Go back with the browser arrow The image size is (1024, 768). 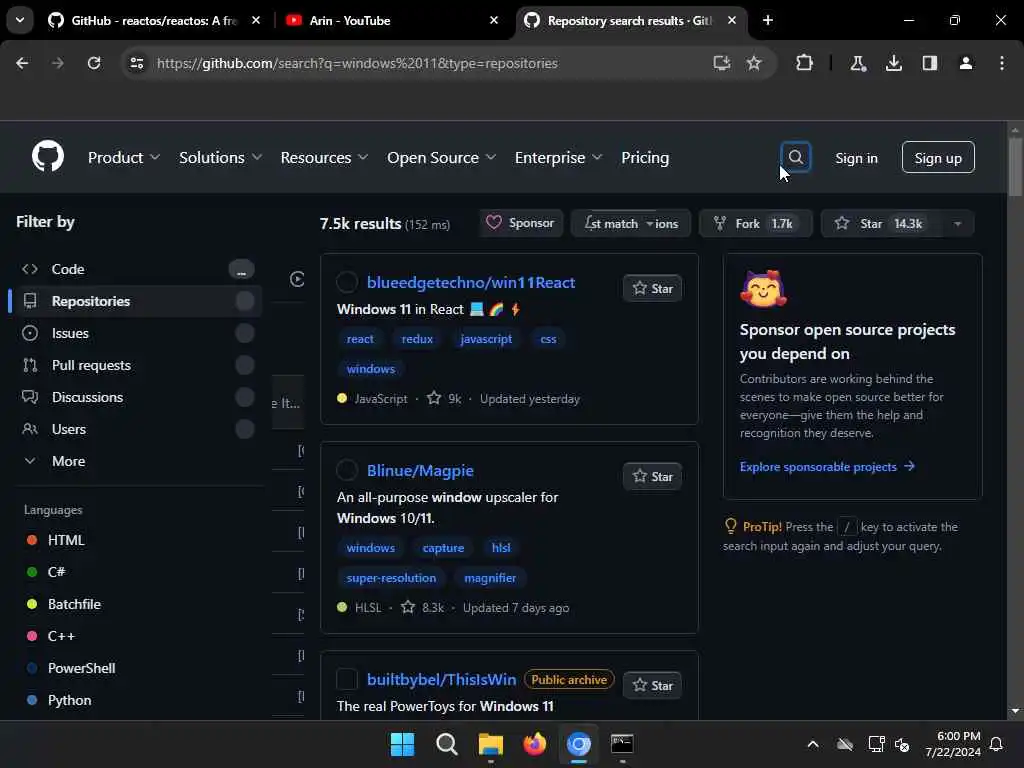22,63
